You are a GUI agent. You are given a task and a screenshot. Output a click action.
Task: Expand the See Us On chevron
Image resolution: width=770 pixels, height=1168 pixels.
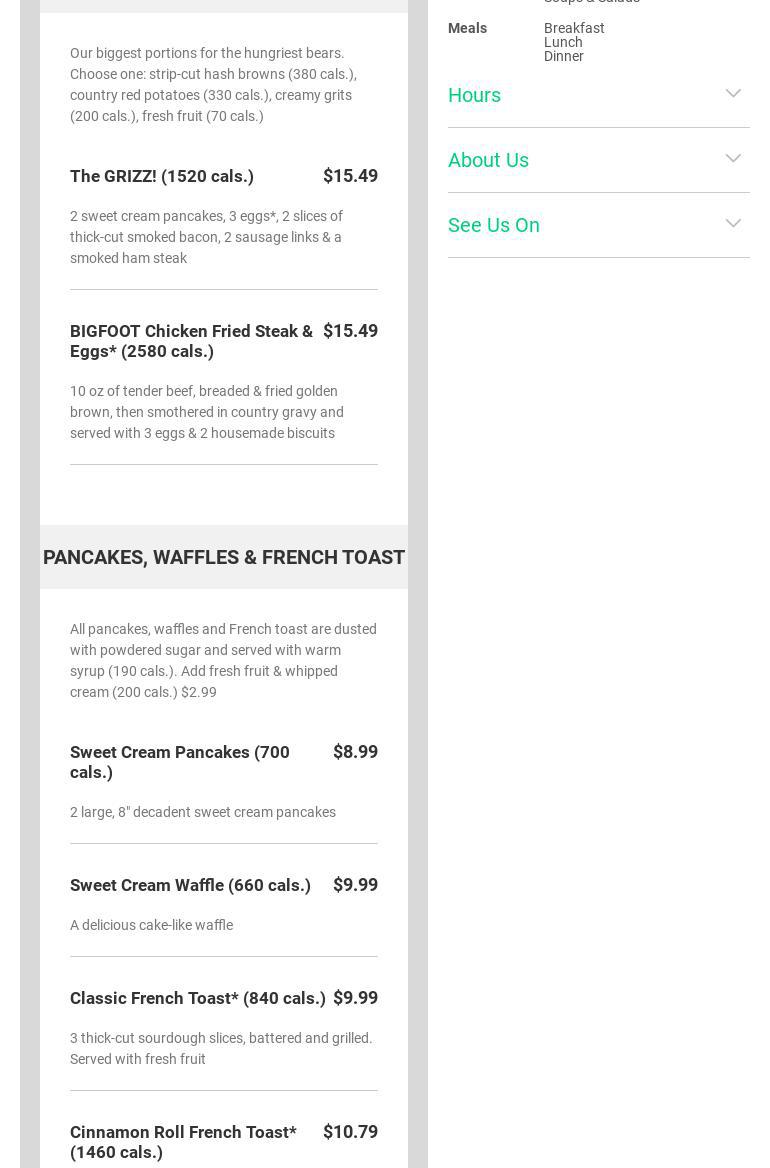(733, 224)
